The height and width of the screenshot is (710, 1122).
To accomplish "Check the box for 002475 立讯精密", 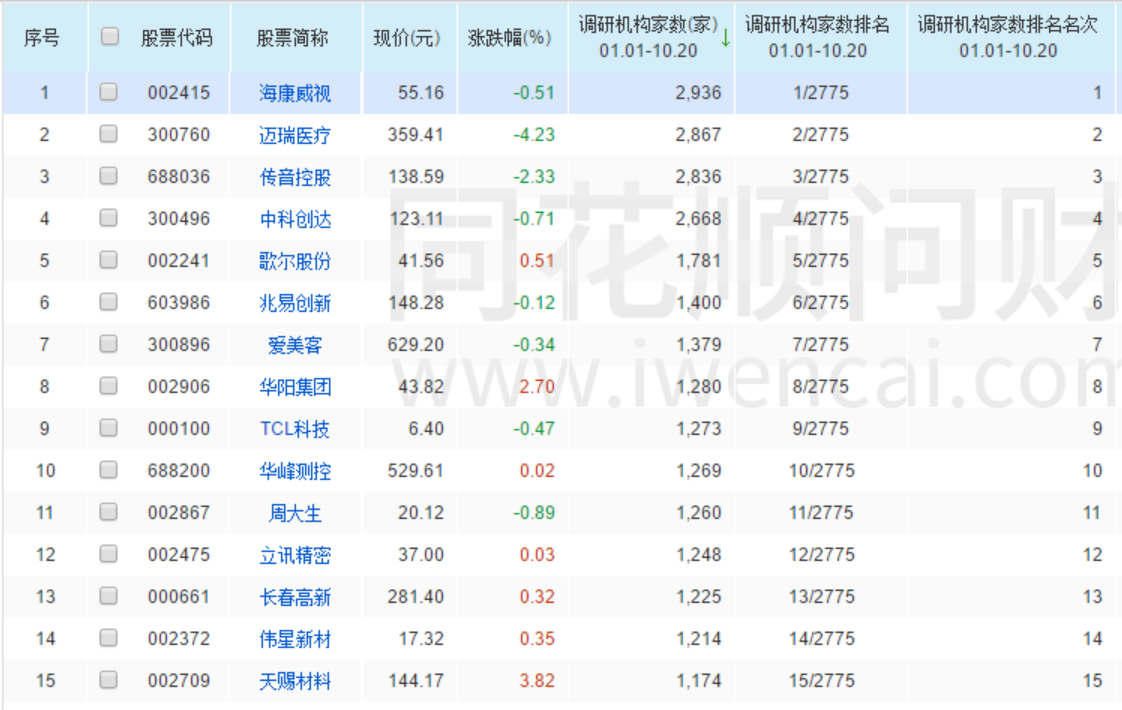I will [x=109, y=554].
